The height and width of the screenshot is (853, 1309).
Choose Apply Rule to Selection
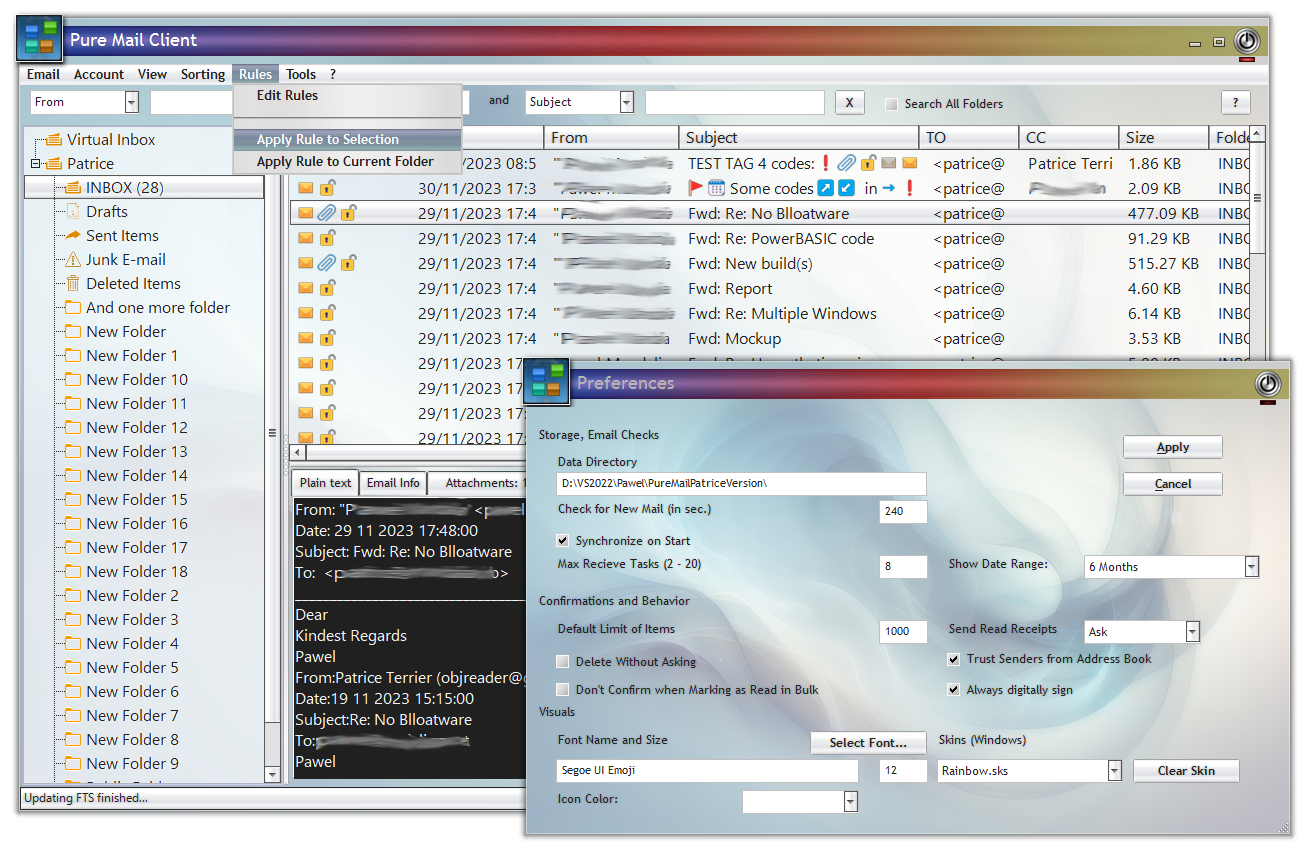pos(347,140)
